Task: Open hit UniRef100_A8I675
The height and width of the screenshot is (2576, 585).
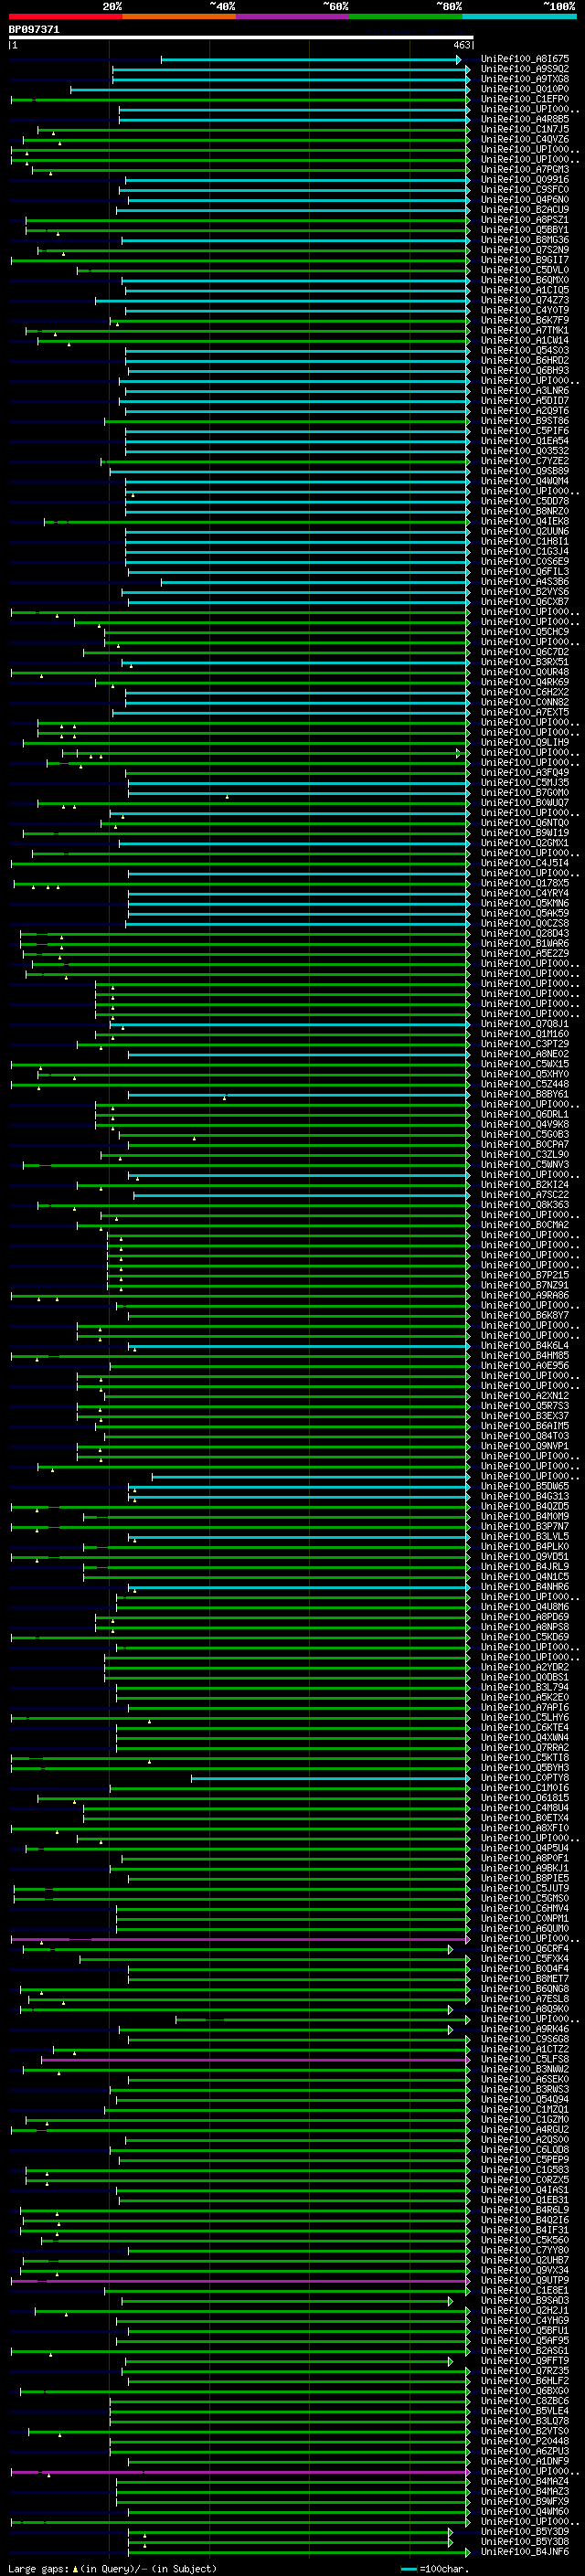Action: [x=525, y=60]
